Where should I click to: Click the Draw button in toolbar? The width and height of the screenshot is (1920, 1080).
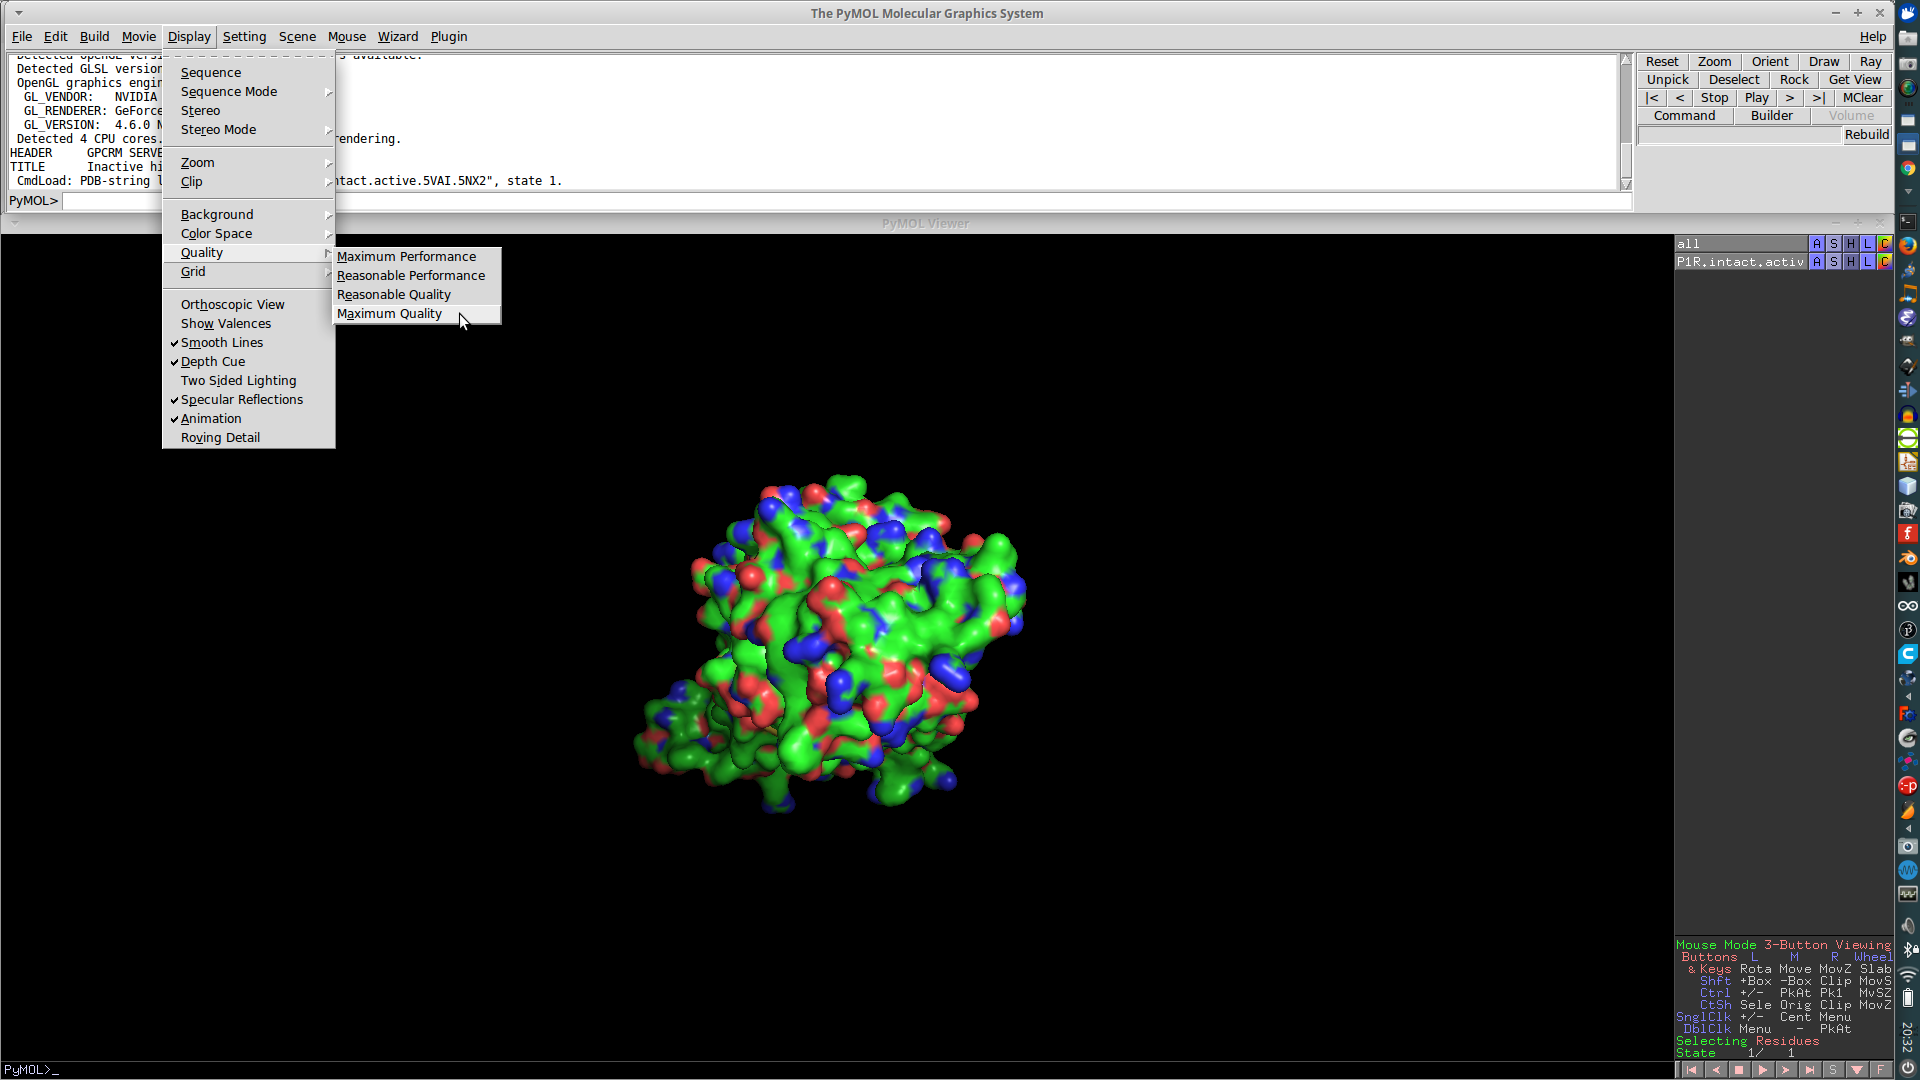click(x=1822, y=61)
